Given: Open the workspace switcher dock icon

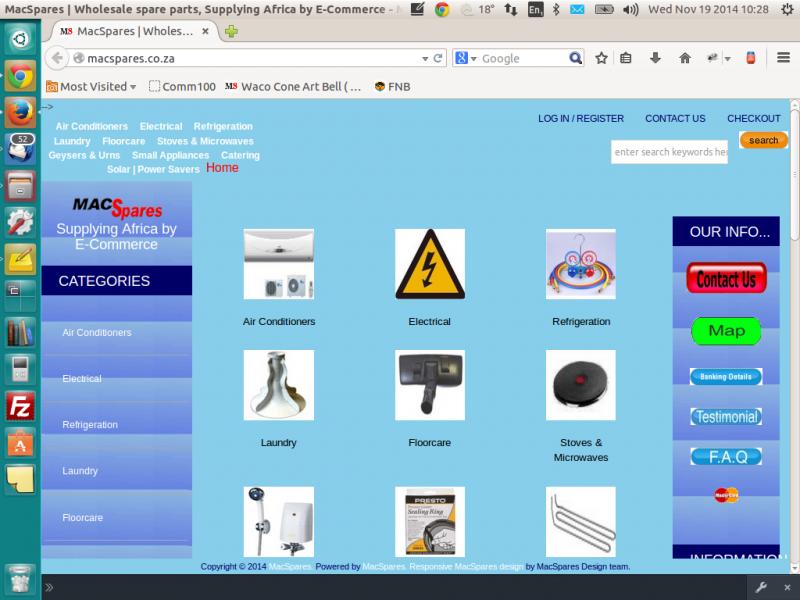Looking at the screenshot, I should coord(20,295).
